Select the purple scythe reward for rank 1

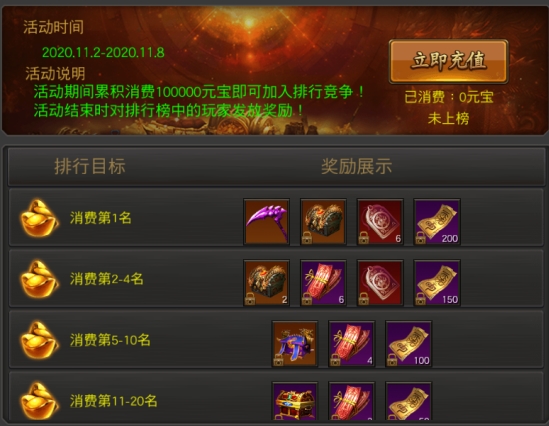266,222
